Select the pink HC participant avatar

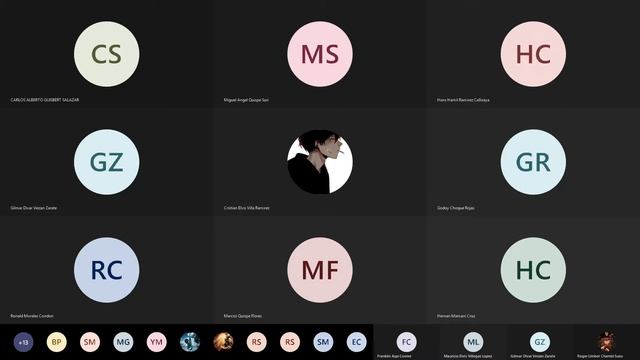pos(533,54)
